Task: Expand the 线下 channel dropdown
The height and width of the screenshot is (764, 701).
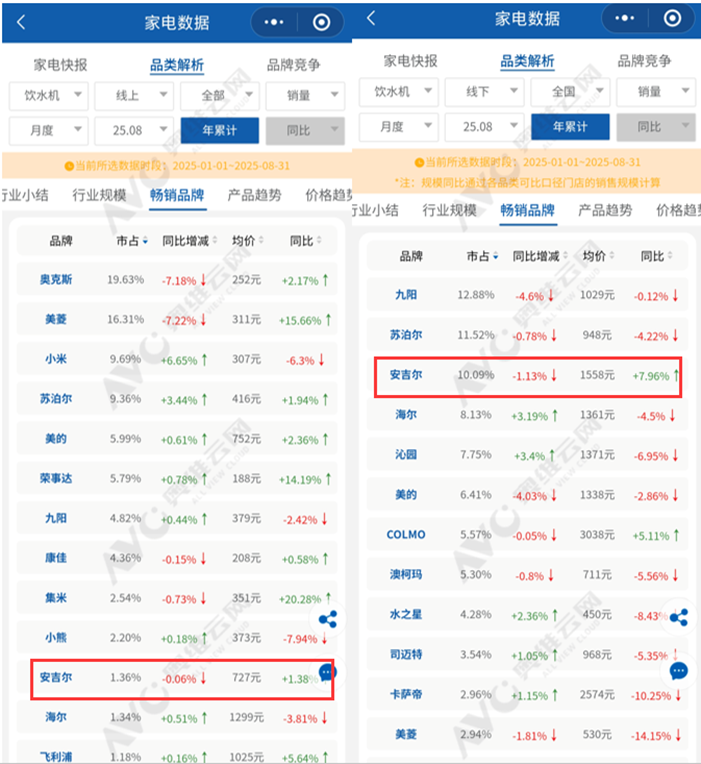Action: pos(483,92)
